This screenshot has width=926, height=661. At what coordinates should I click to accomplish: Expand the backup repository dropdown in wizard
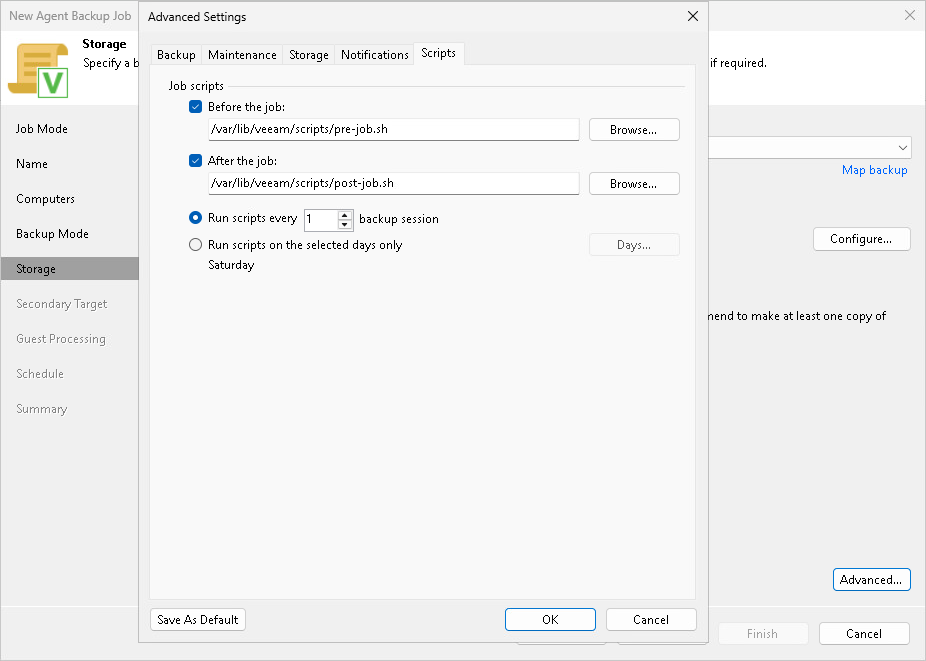pyautogui.click(x=902, y=148)
